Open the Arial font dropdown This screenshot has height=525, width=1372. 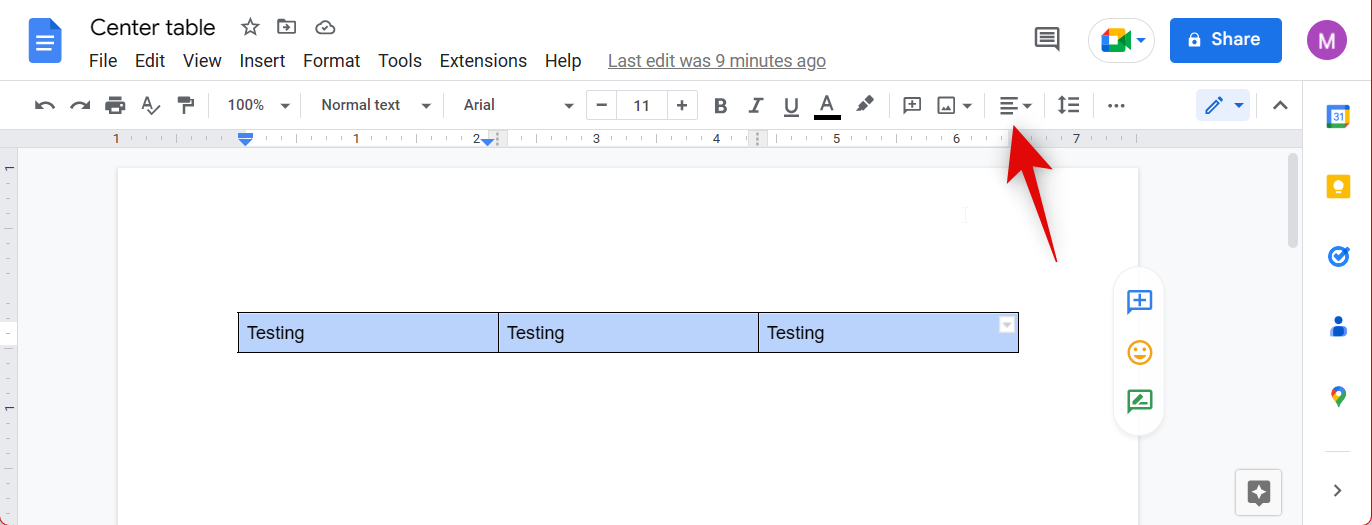[x=518, y=105]
